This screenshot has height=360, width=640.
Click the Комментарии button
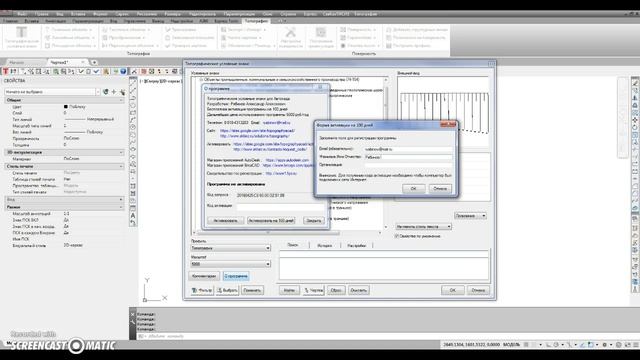[204, 276]
